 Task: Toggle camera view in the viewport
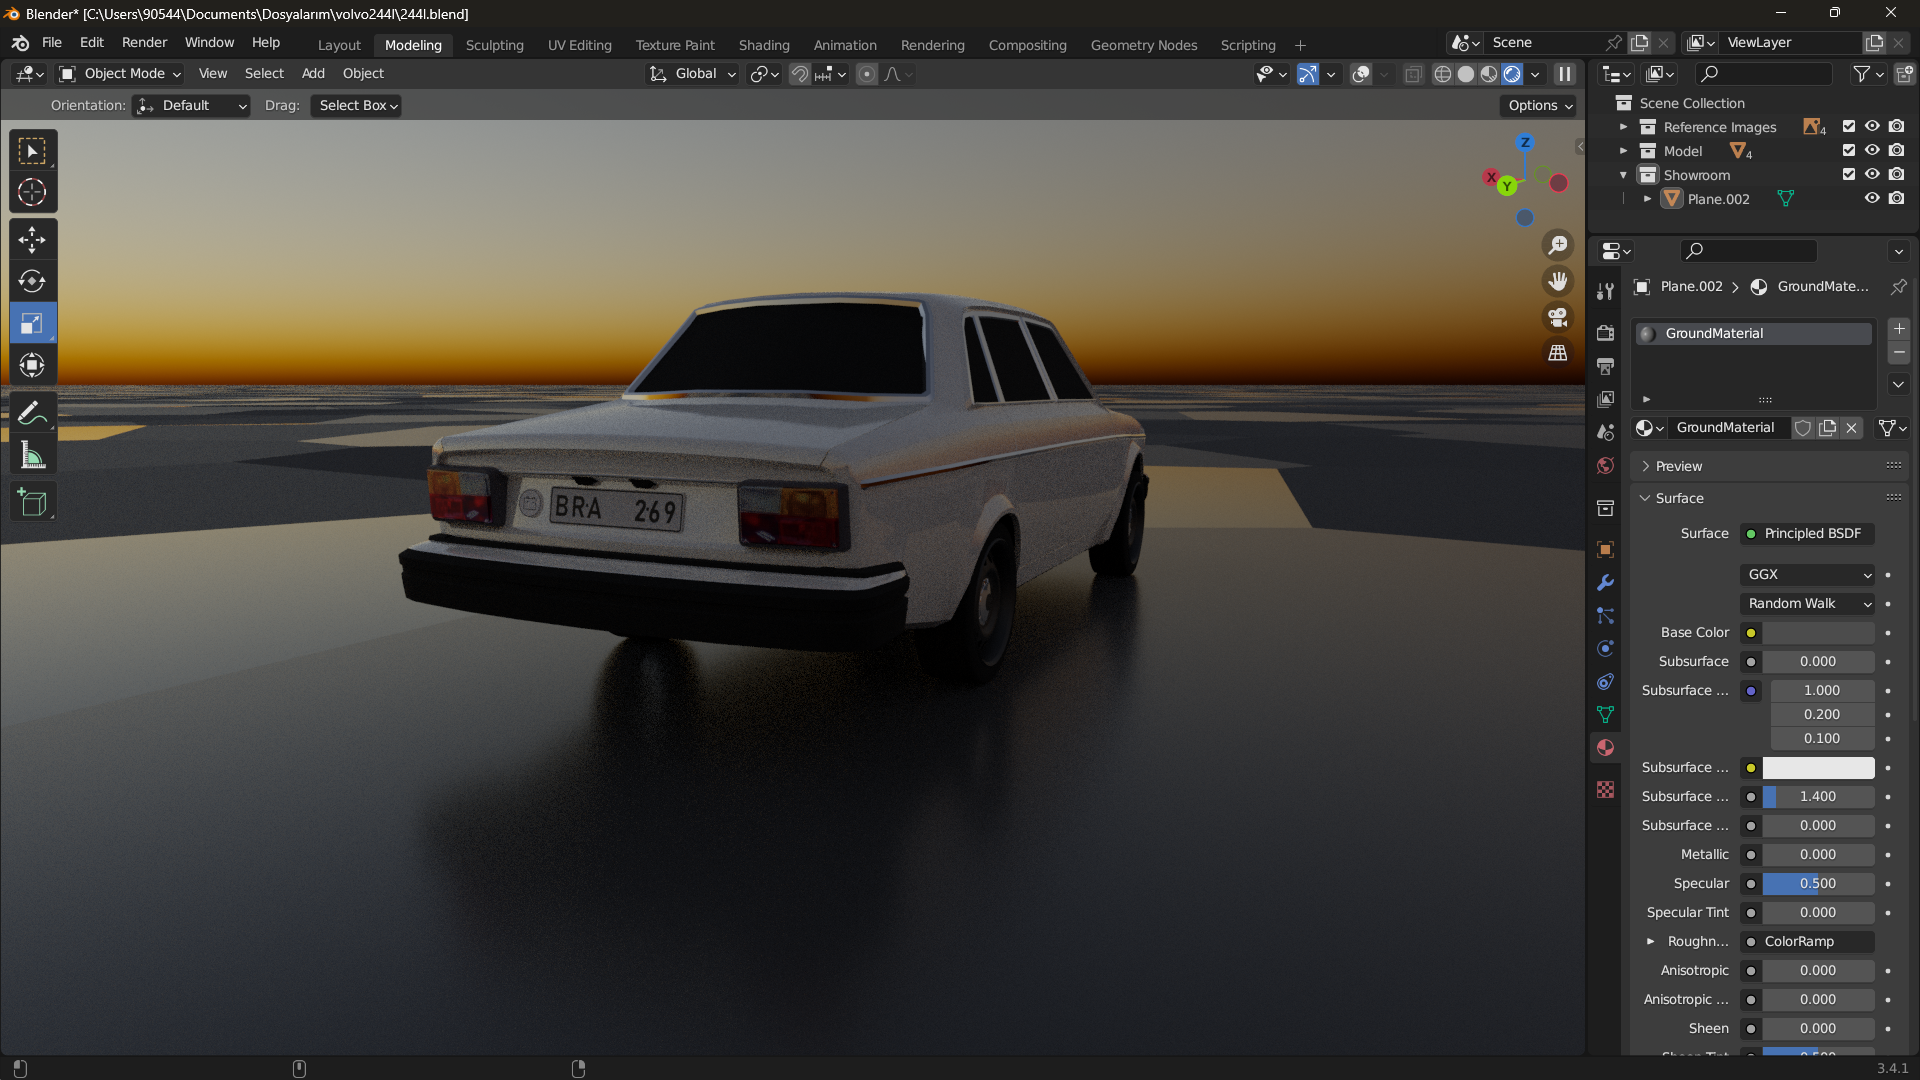click(x=1558, y=318)
